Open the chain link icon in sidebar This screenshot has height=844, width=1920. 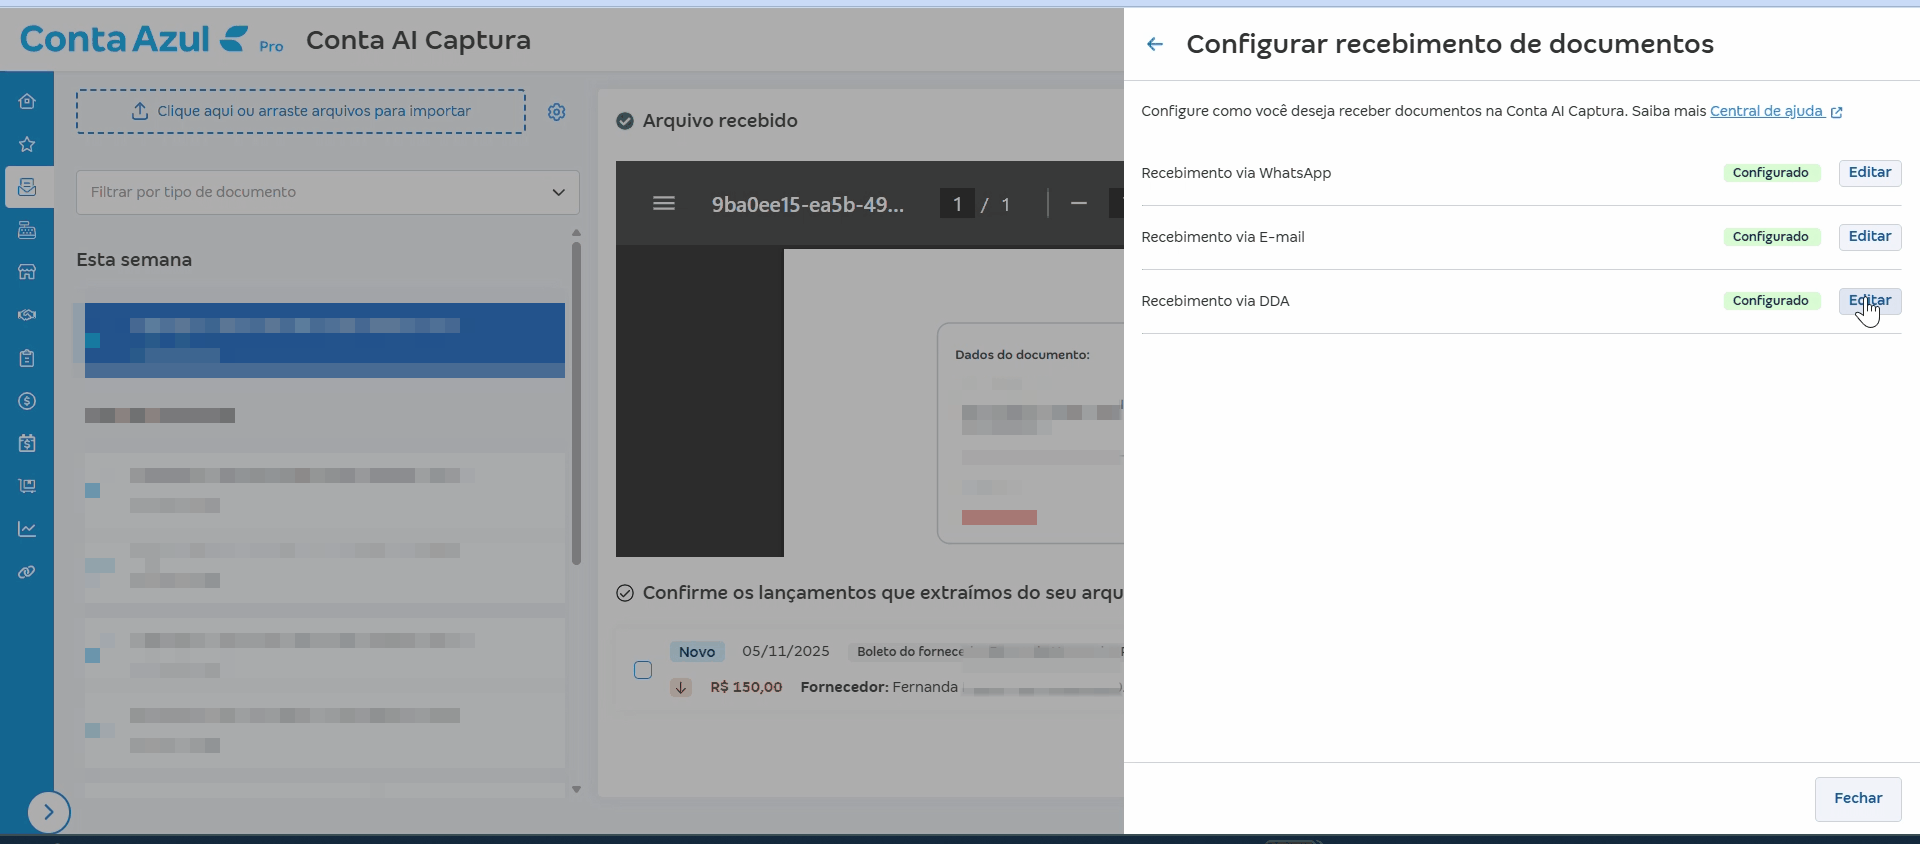tap(27, 572)
